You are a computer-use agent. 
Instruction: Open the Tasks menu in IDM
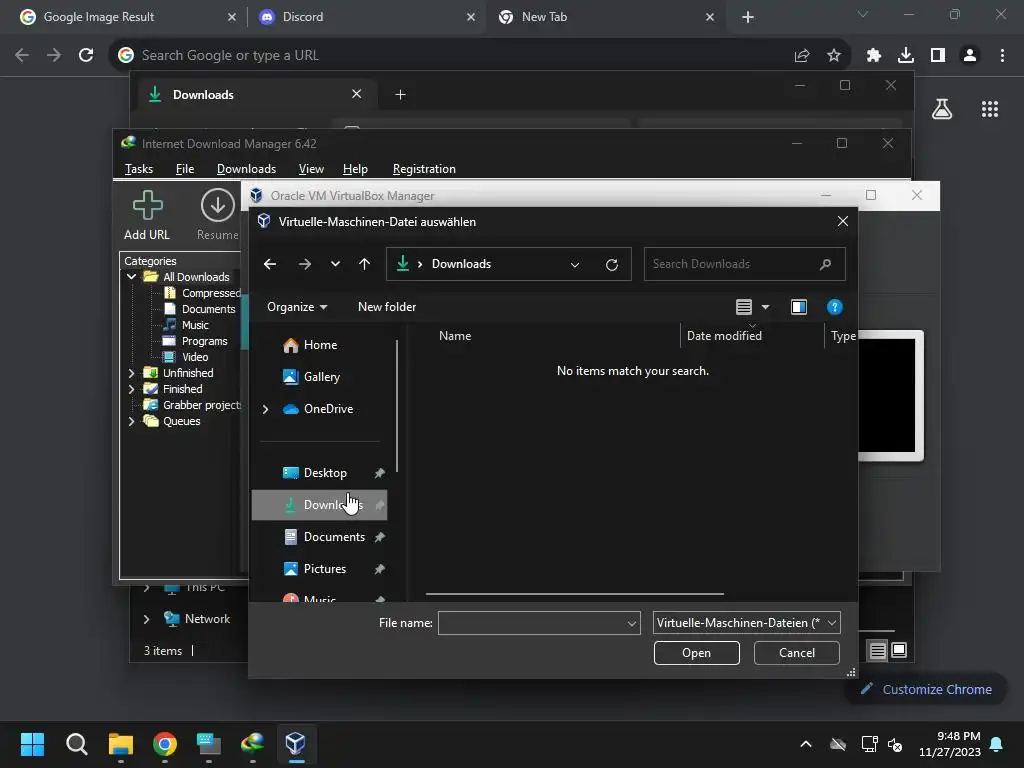click(139, 169)
